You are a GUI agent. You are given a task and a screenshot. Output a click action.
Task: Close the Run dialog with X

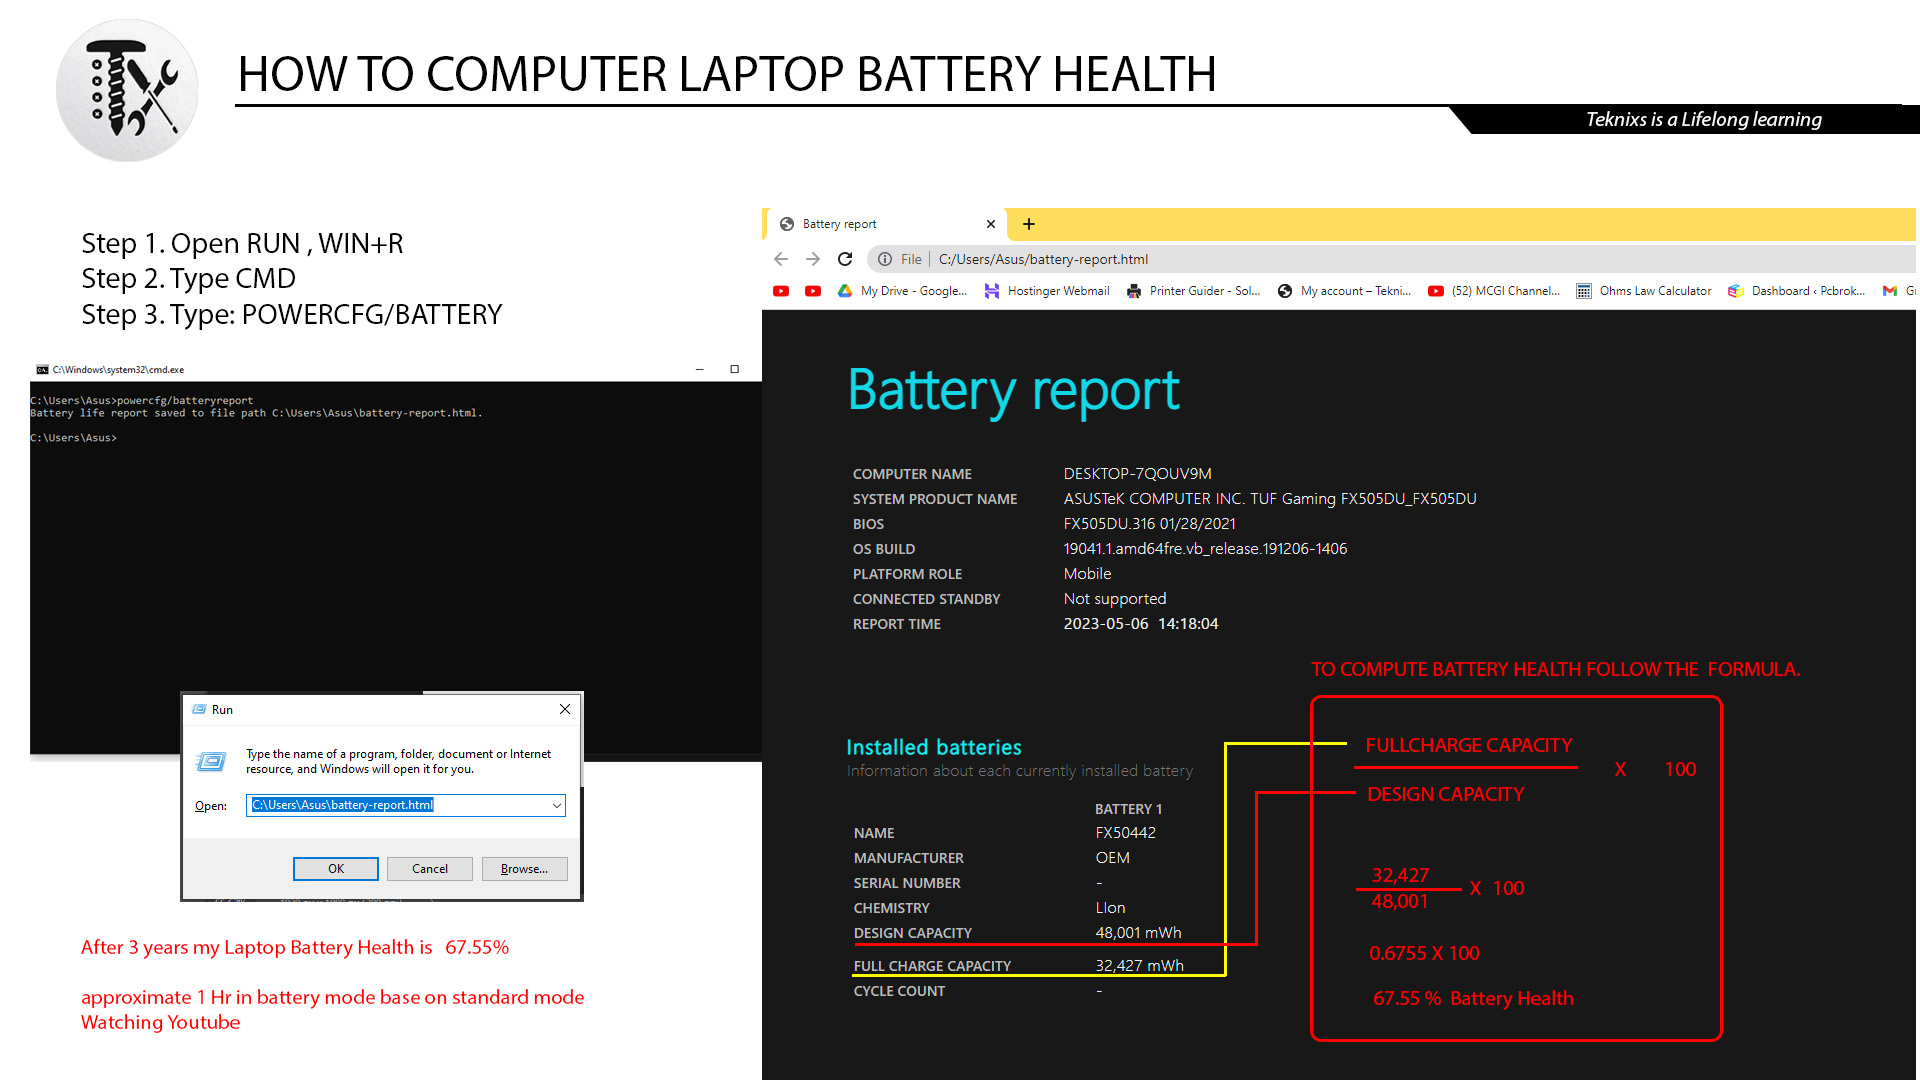(x=565, y=709)
